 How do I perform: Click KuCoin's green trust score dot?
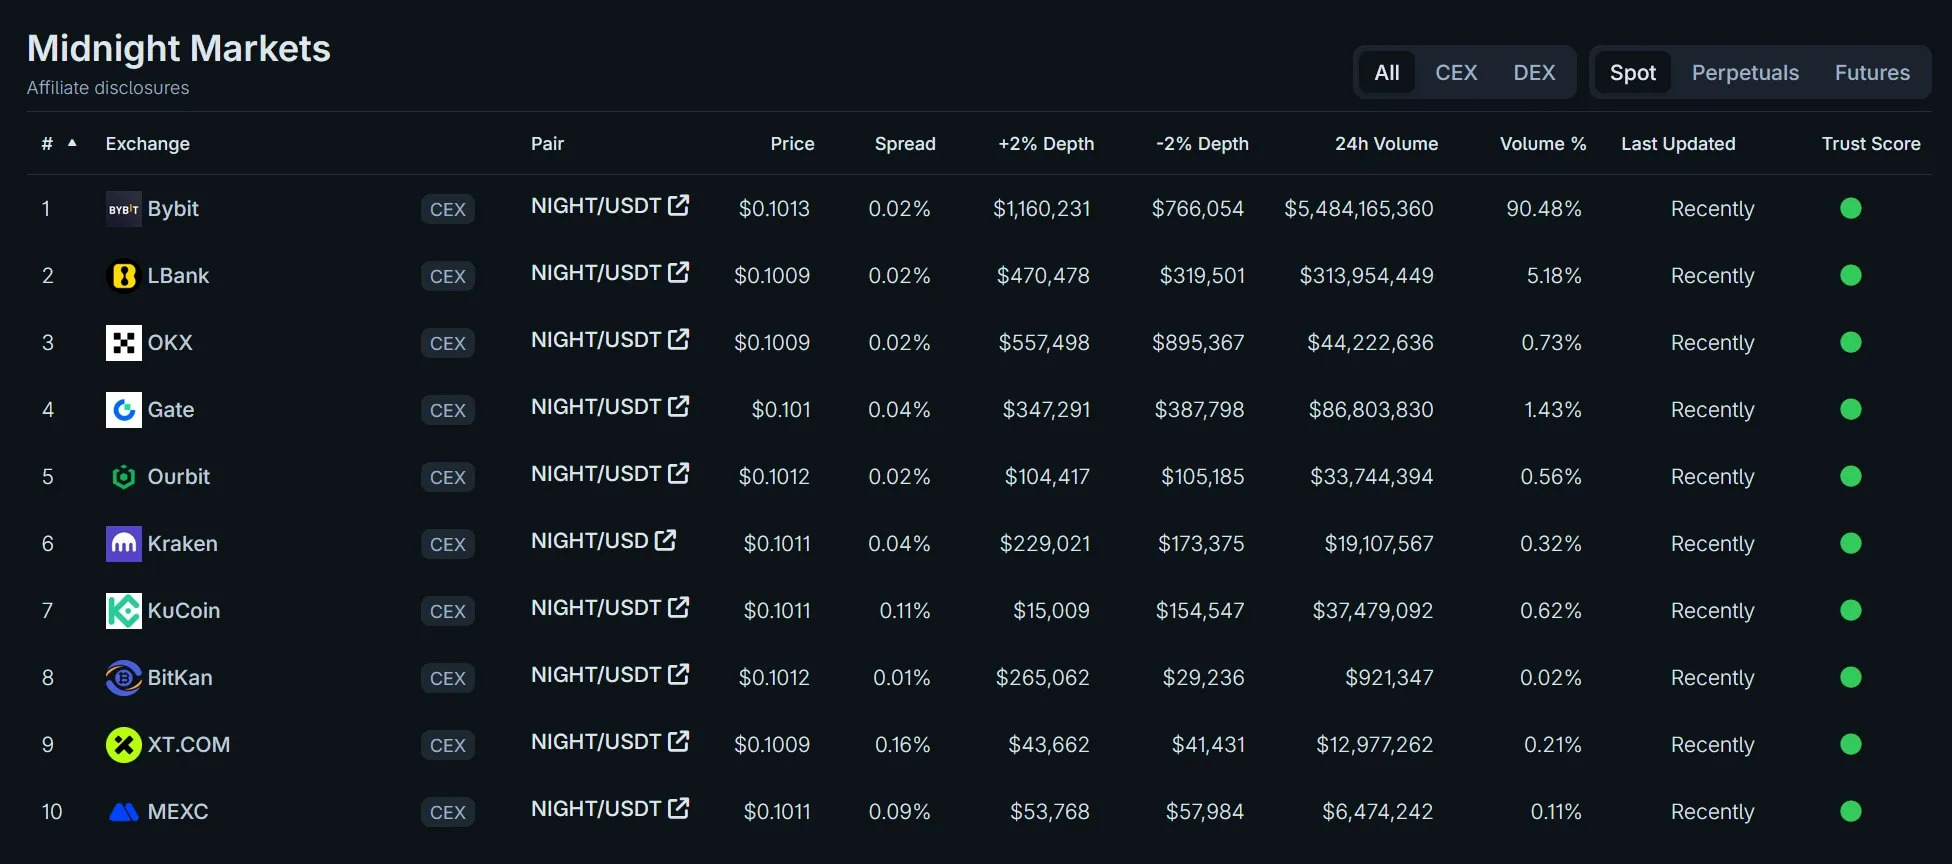coord(1851,610)
